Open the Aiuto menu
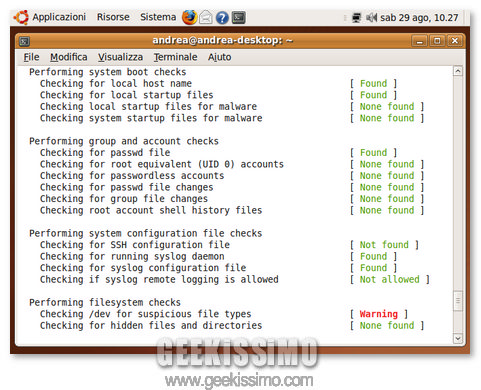This screenshot has width=481, height=390. point(219,57)
